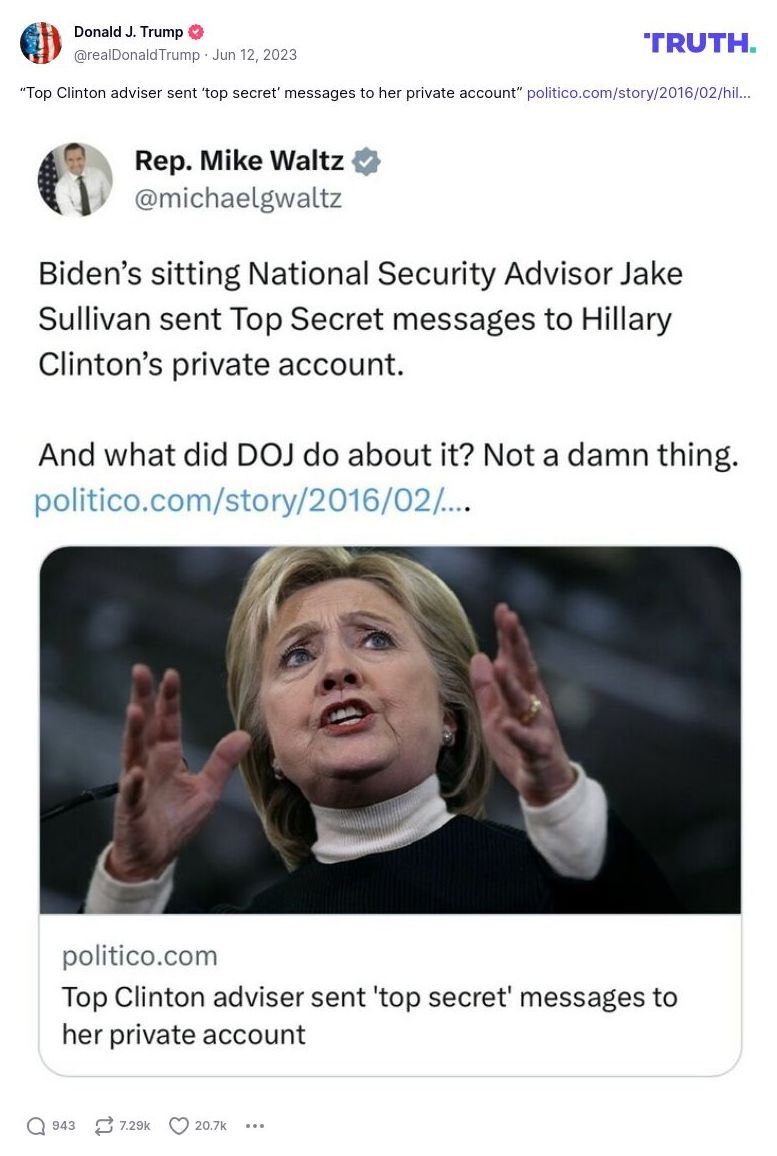Image resolution: width=777 pixels, height=1156 pixels.
Task: Click the article headline about top secret messages
Action: 369,1014
